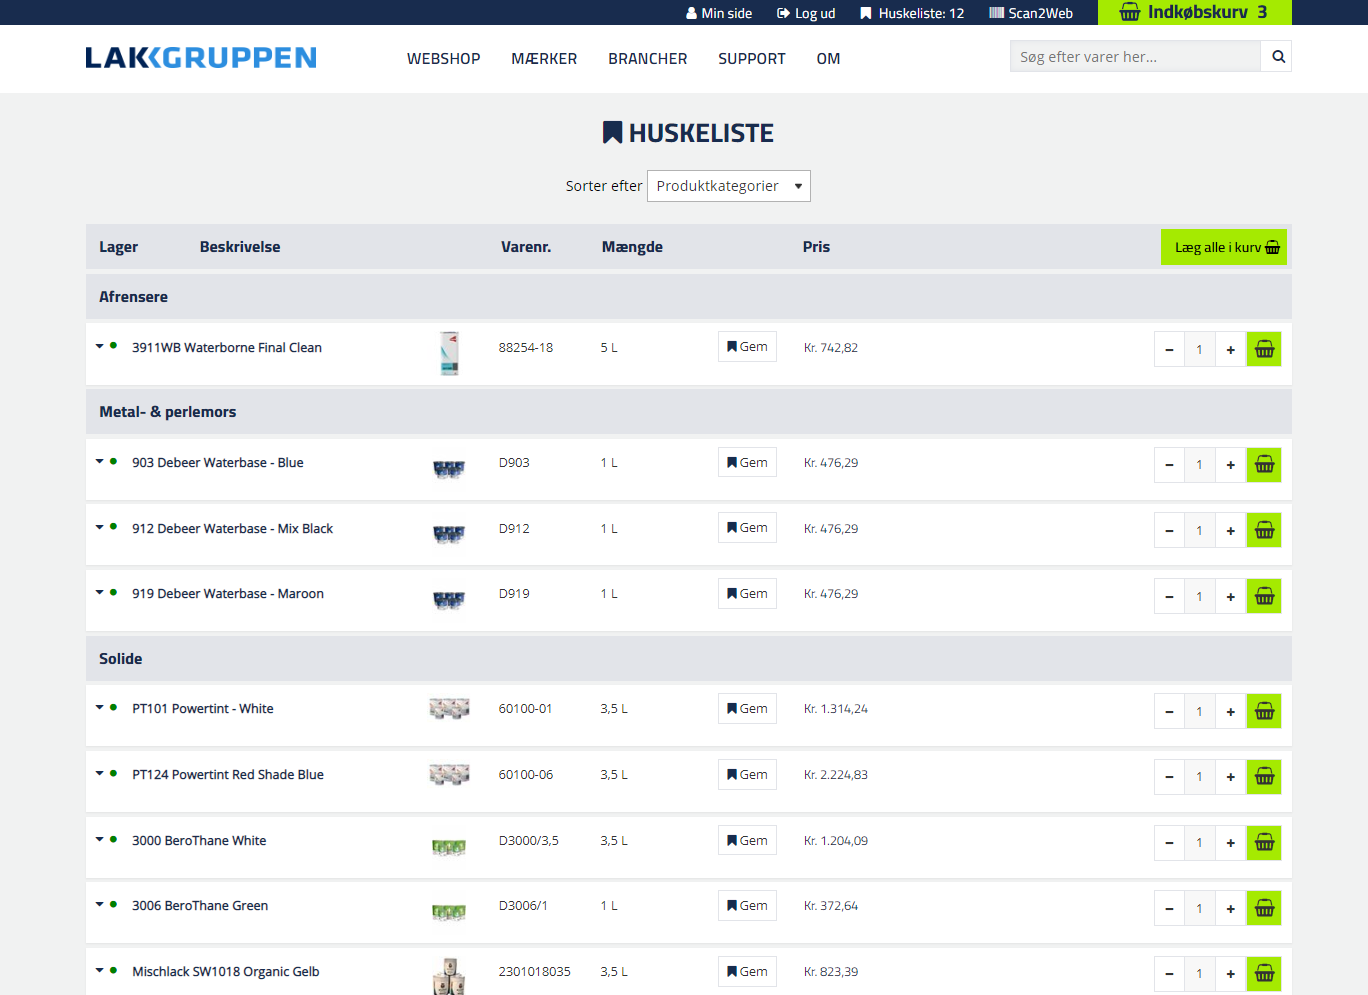Open the WEBSHOP menu
Viewport: 1368px width, 995px height.
[x=443, y=59]
